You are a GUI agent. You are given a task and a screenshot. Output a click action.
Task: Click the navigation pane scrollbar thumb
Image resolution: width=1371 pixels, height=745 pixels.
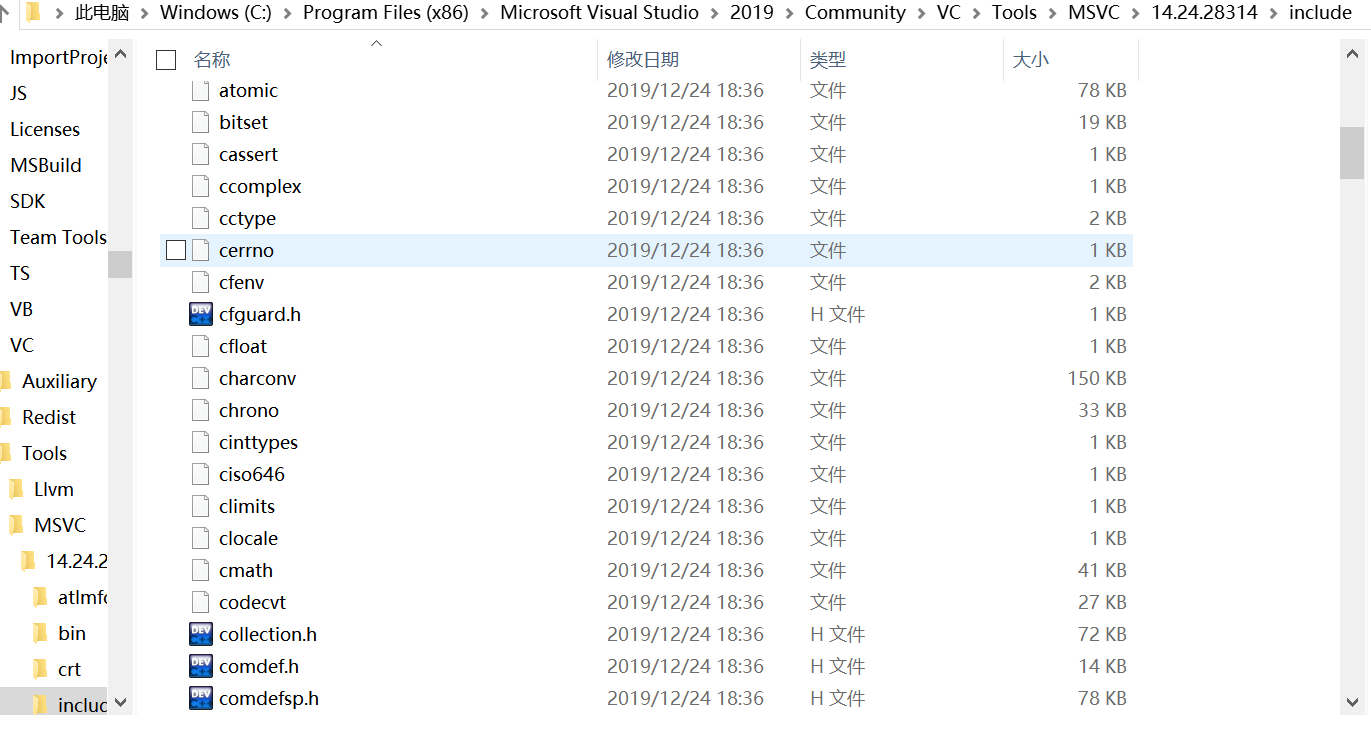(x=120, y=264)
